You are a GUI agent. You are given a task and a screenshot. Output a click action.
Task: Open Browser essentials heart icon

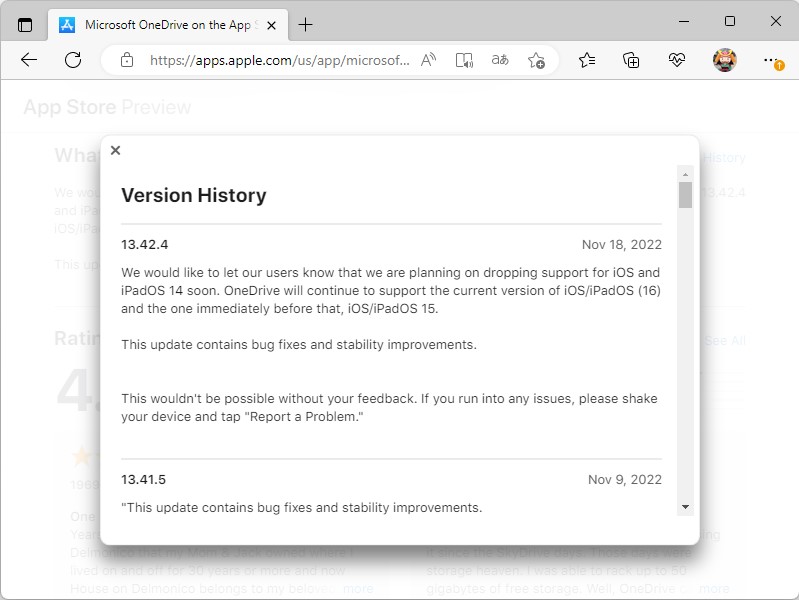tap(677, 60)
